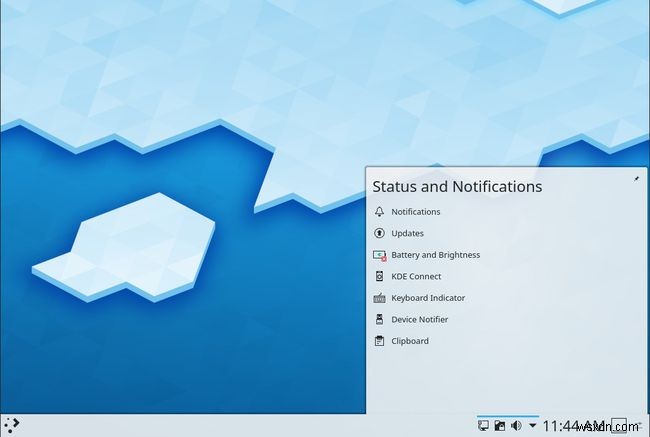Select the Notifications label
The width and height of the screenshot is (650, 437).
click(416, 212)
